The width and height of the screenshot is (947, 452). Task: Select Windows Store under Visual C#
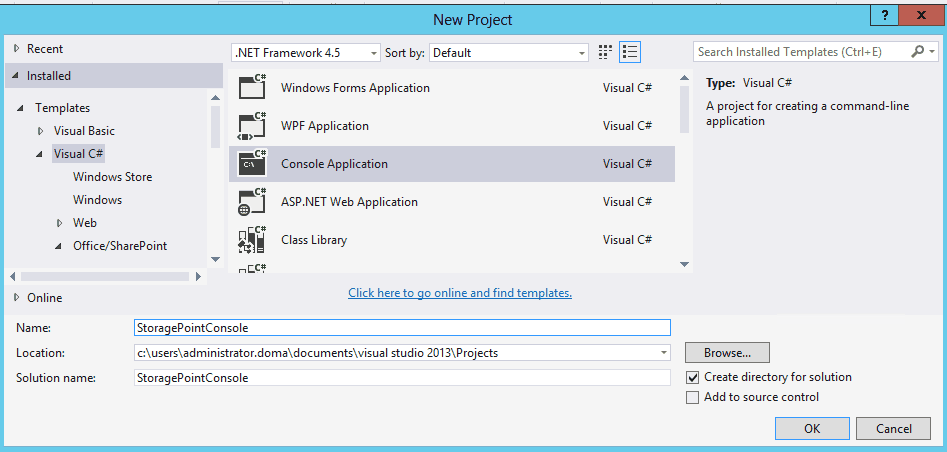point(112,177)
